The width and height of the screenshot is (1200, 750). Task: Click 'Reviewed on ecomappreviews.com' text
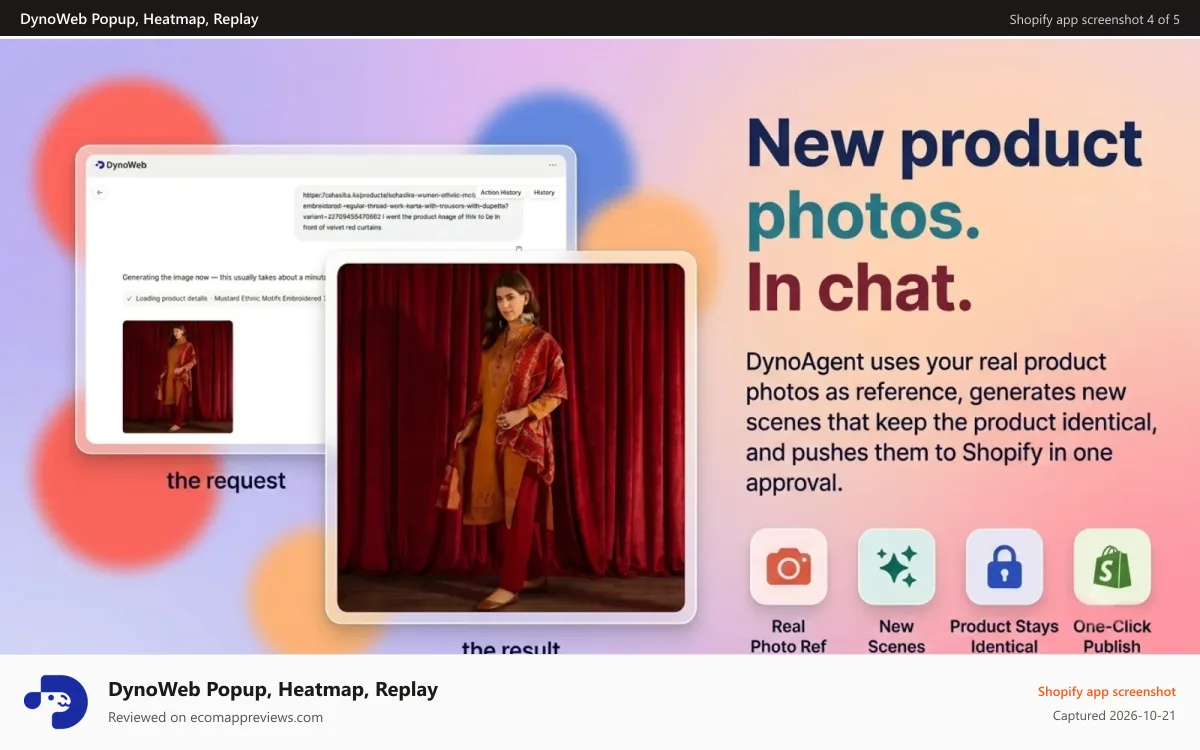click(215, 717)
